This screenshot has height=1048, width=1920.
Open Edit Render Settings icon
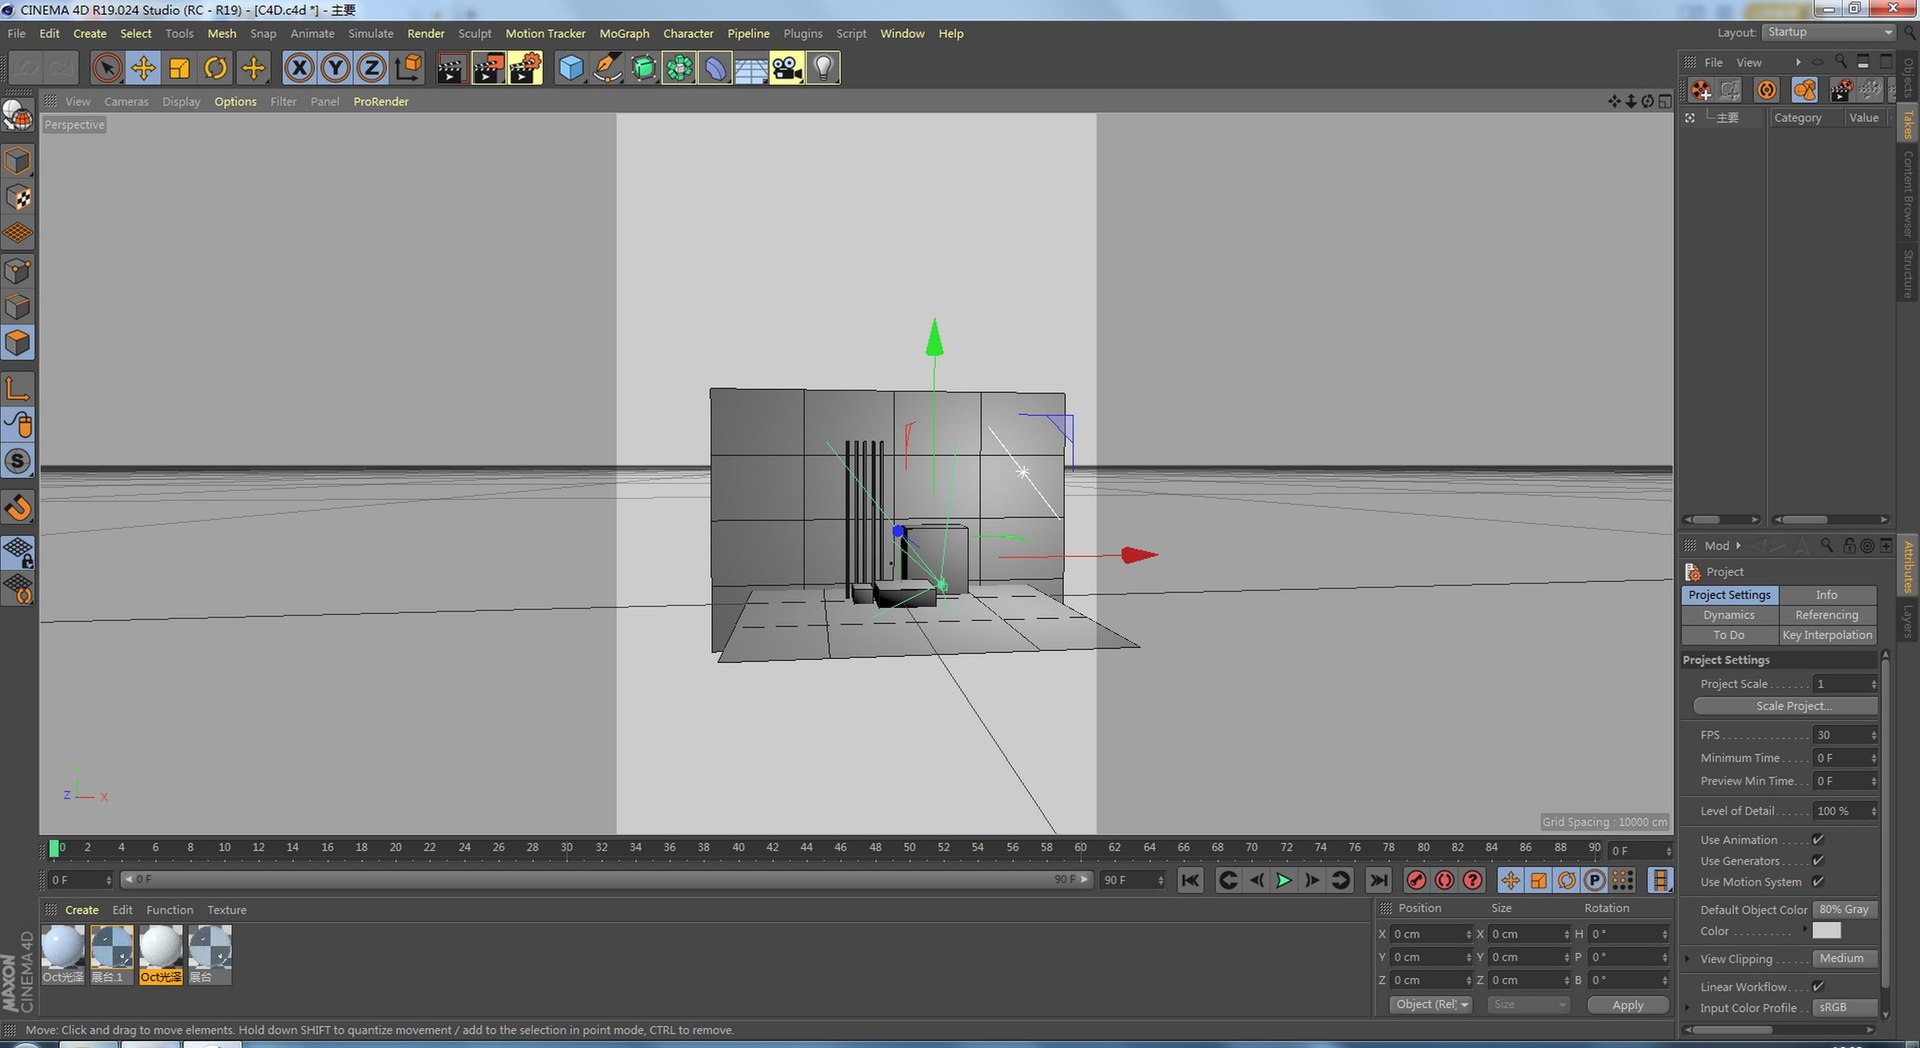[x=525, y=68]
